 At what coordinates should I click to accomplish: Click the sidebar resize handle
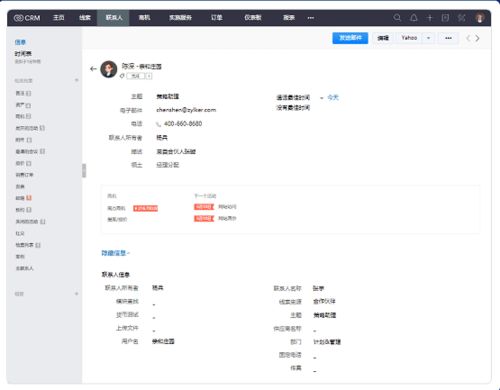coord(84,171)
